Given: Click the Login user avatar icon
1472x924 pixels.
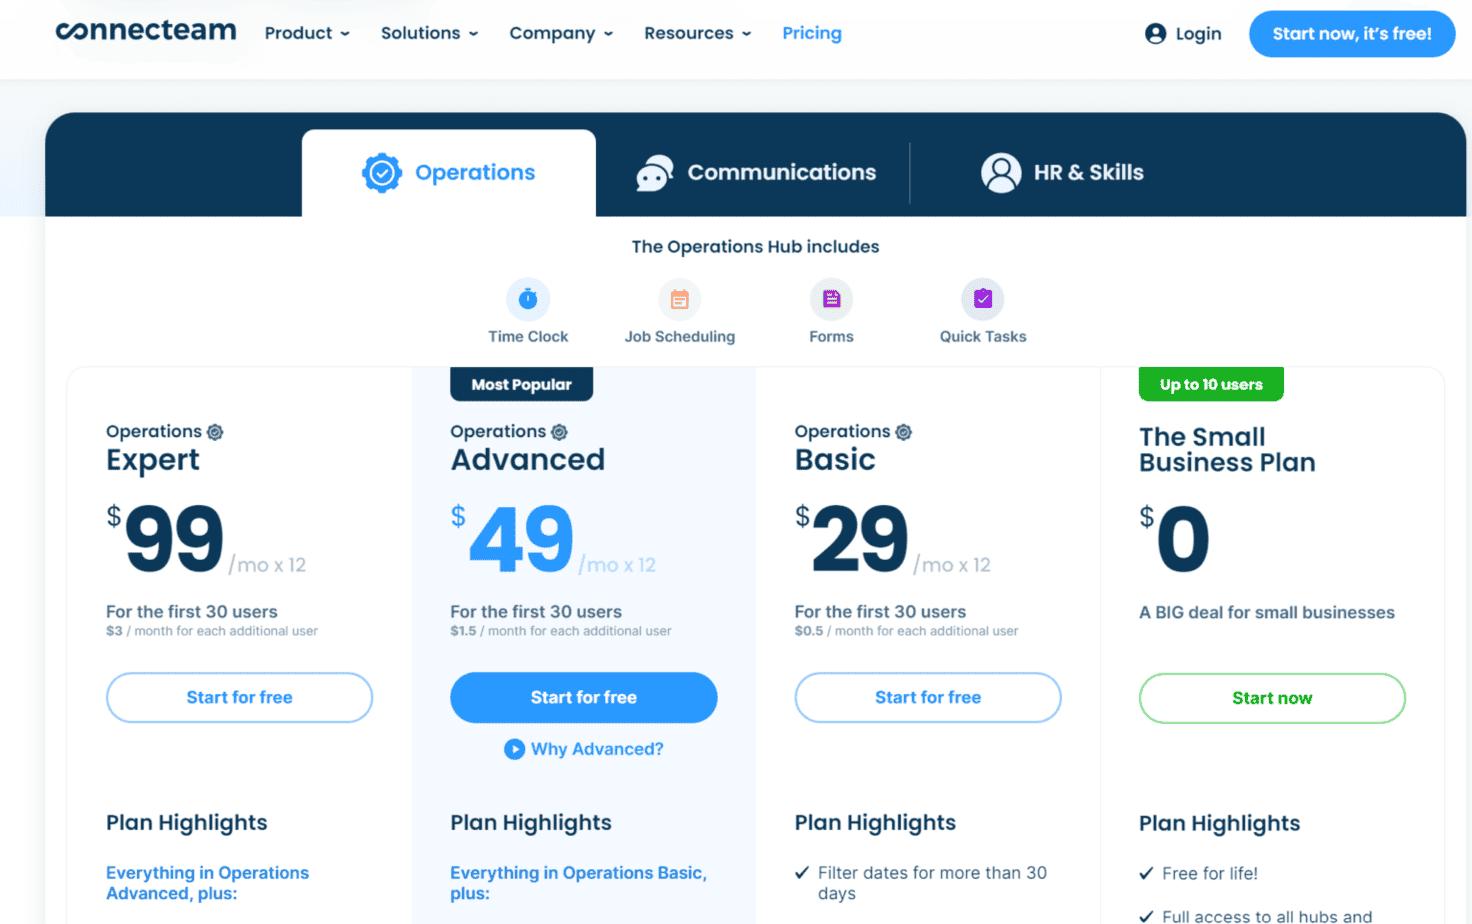Looking at the screenshot, I should coord(1155,34).
